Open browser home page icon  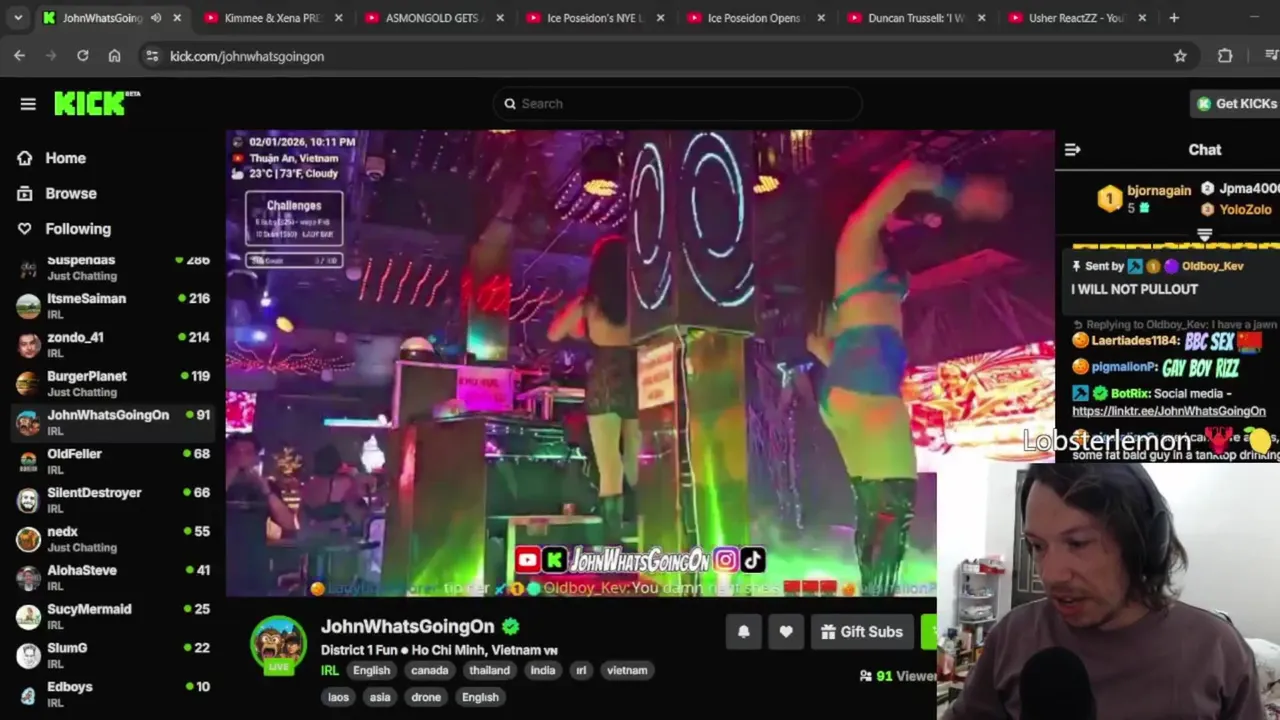(114, 56)
